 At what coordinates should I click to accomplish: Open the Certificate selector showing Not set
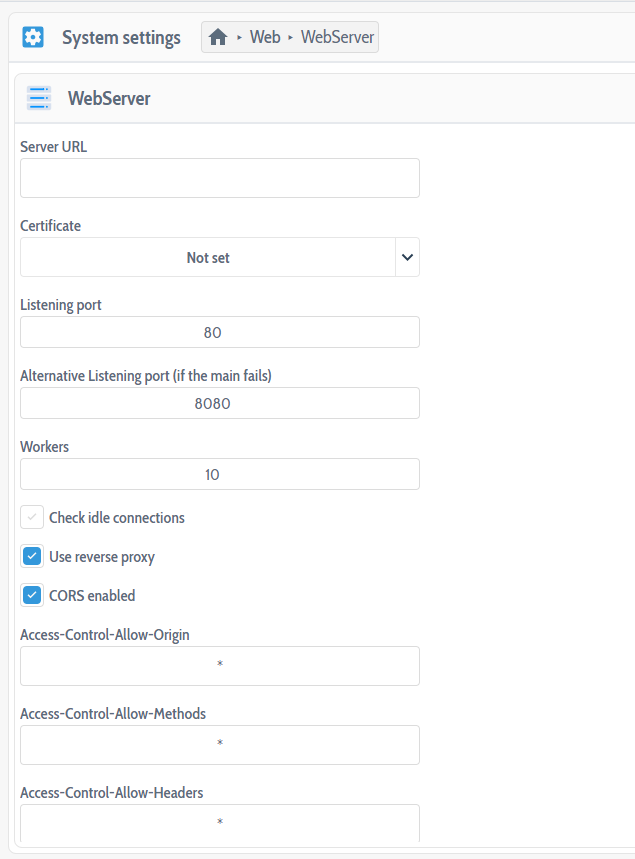point(207,257)
